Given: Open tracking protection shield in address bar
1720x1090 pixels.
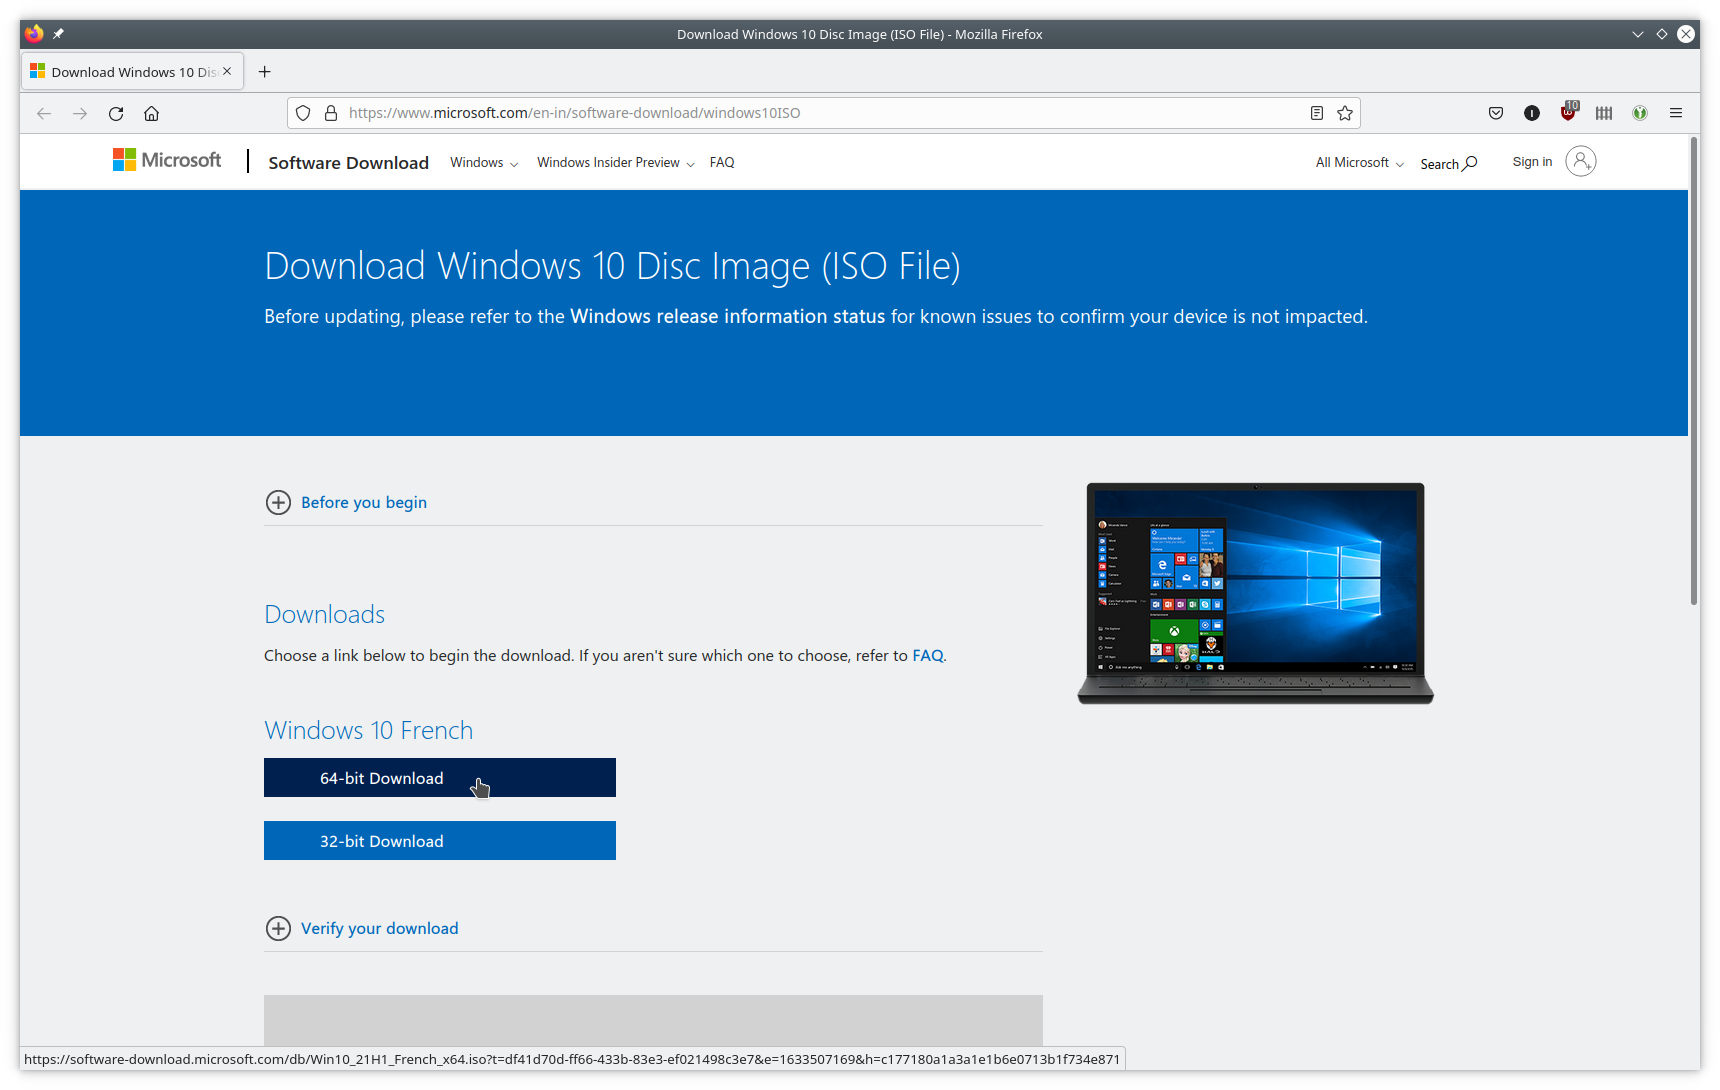Looking at the screenshot, I should click(303, 113).
